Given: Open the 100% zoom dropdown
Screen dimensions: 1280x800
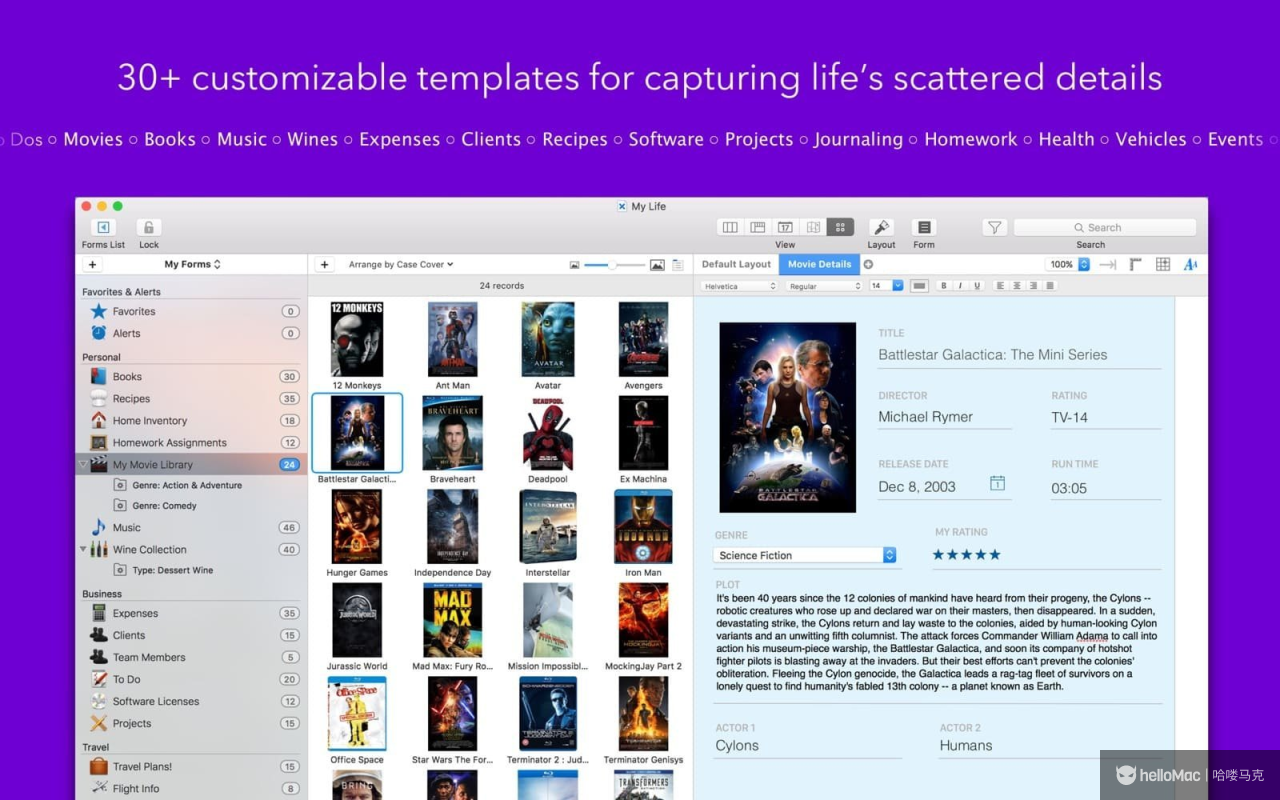Looking at the screenshot, I should coord(1068,264).
